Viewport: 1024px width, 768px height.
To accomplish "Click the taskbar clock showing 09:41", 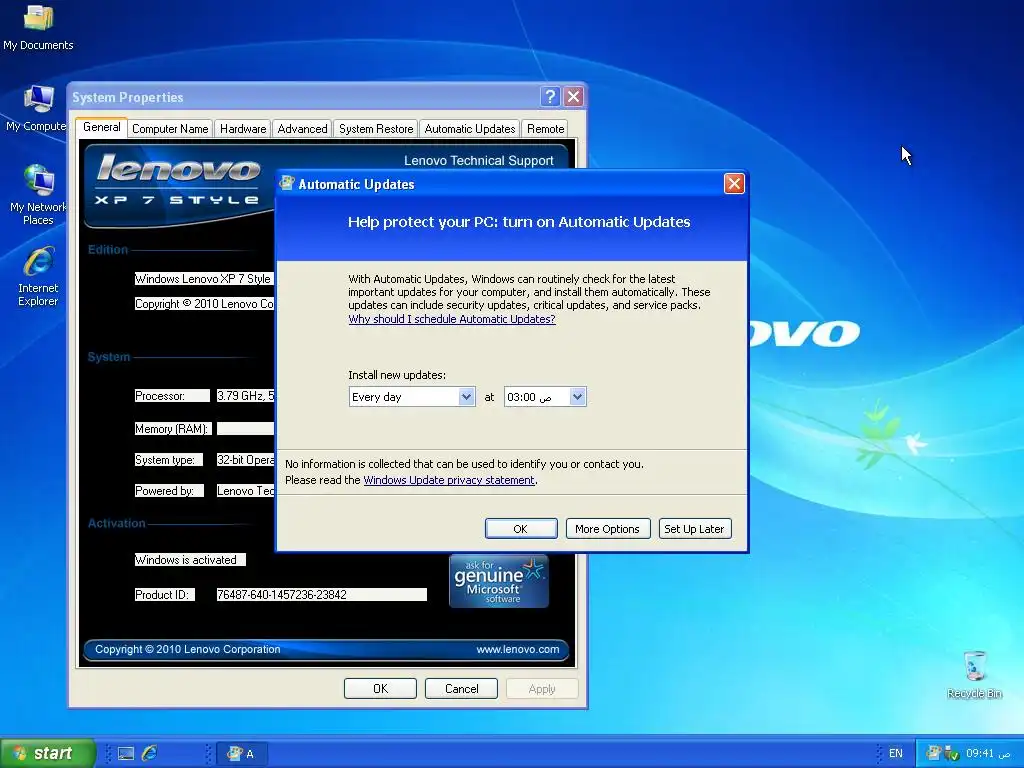I will (x=988, y=754).
